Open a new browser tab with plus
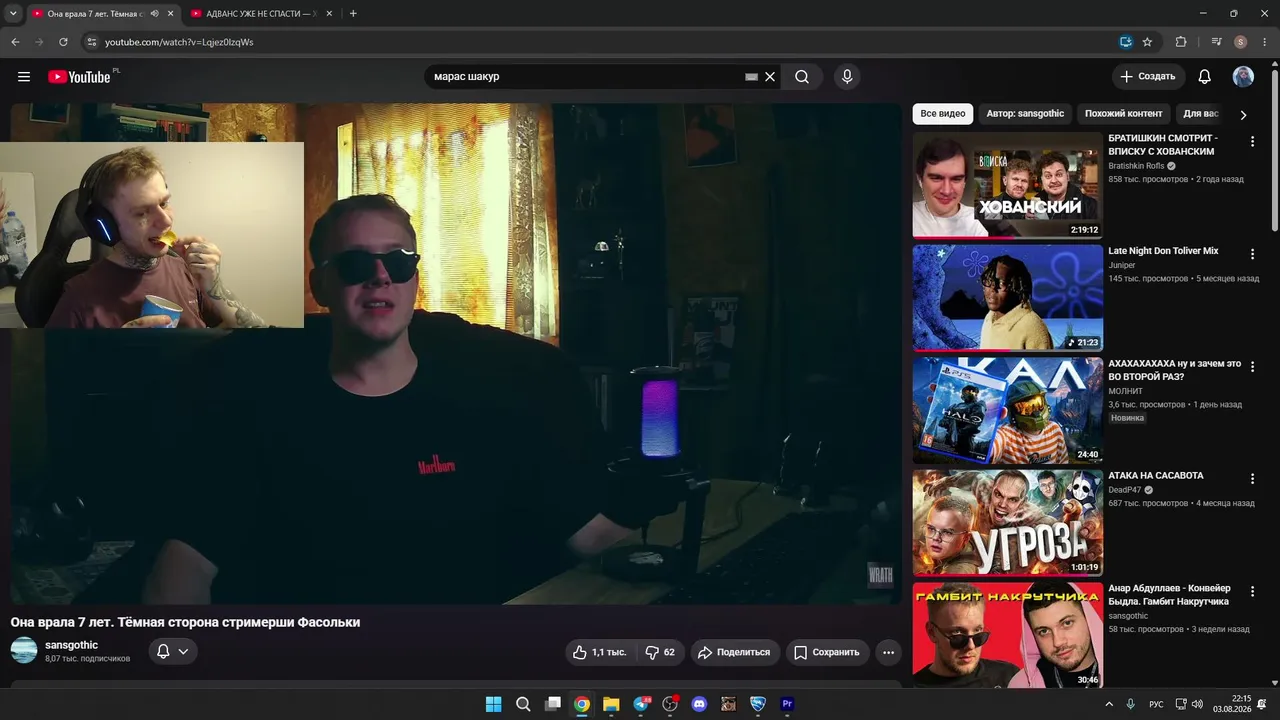Screen dimensions: 1280x720 click(353, 14)
